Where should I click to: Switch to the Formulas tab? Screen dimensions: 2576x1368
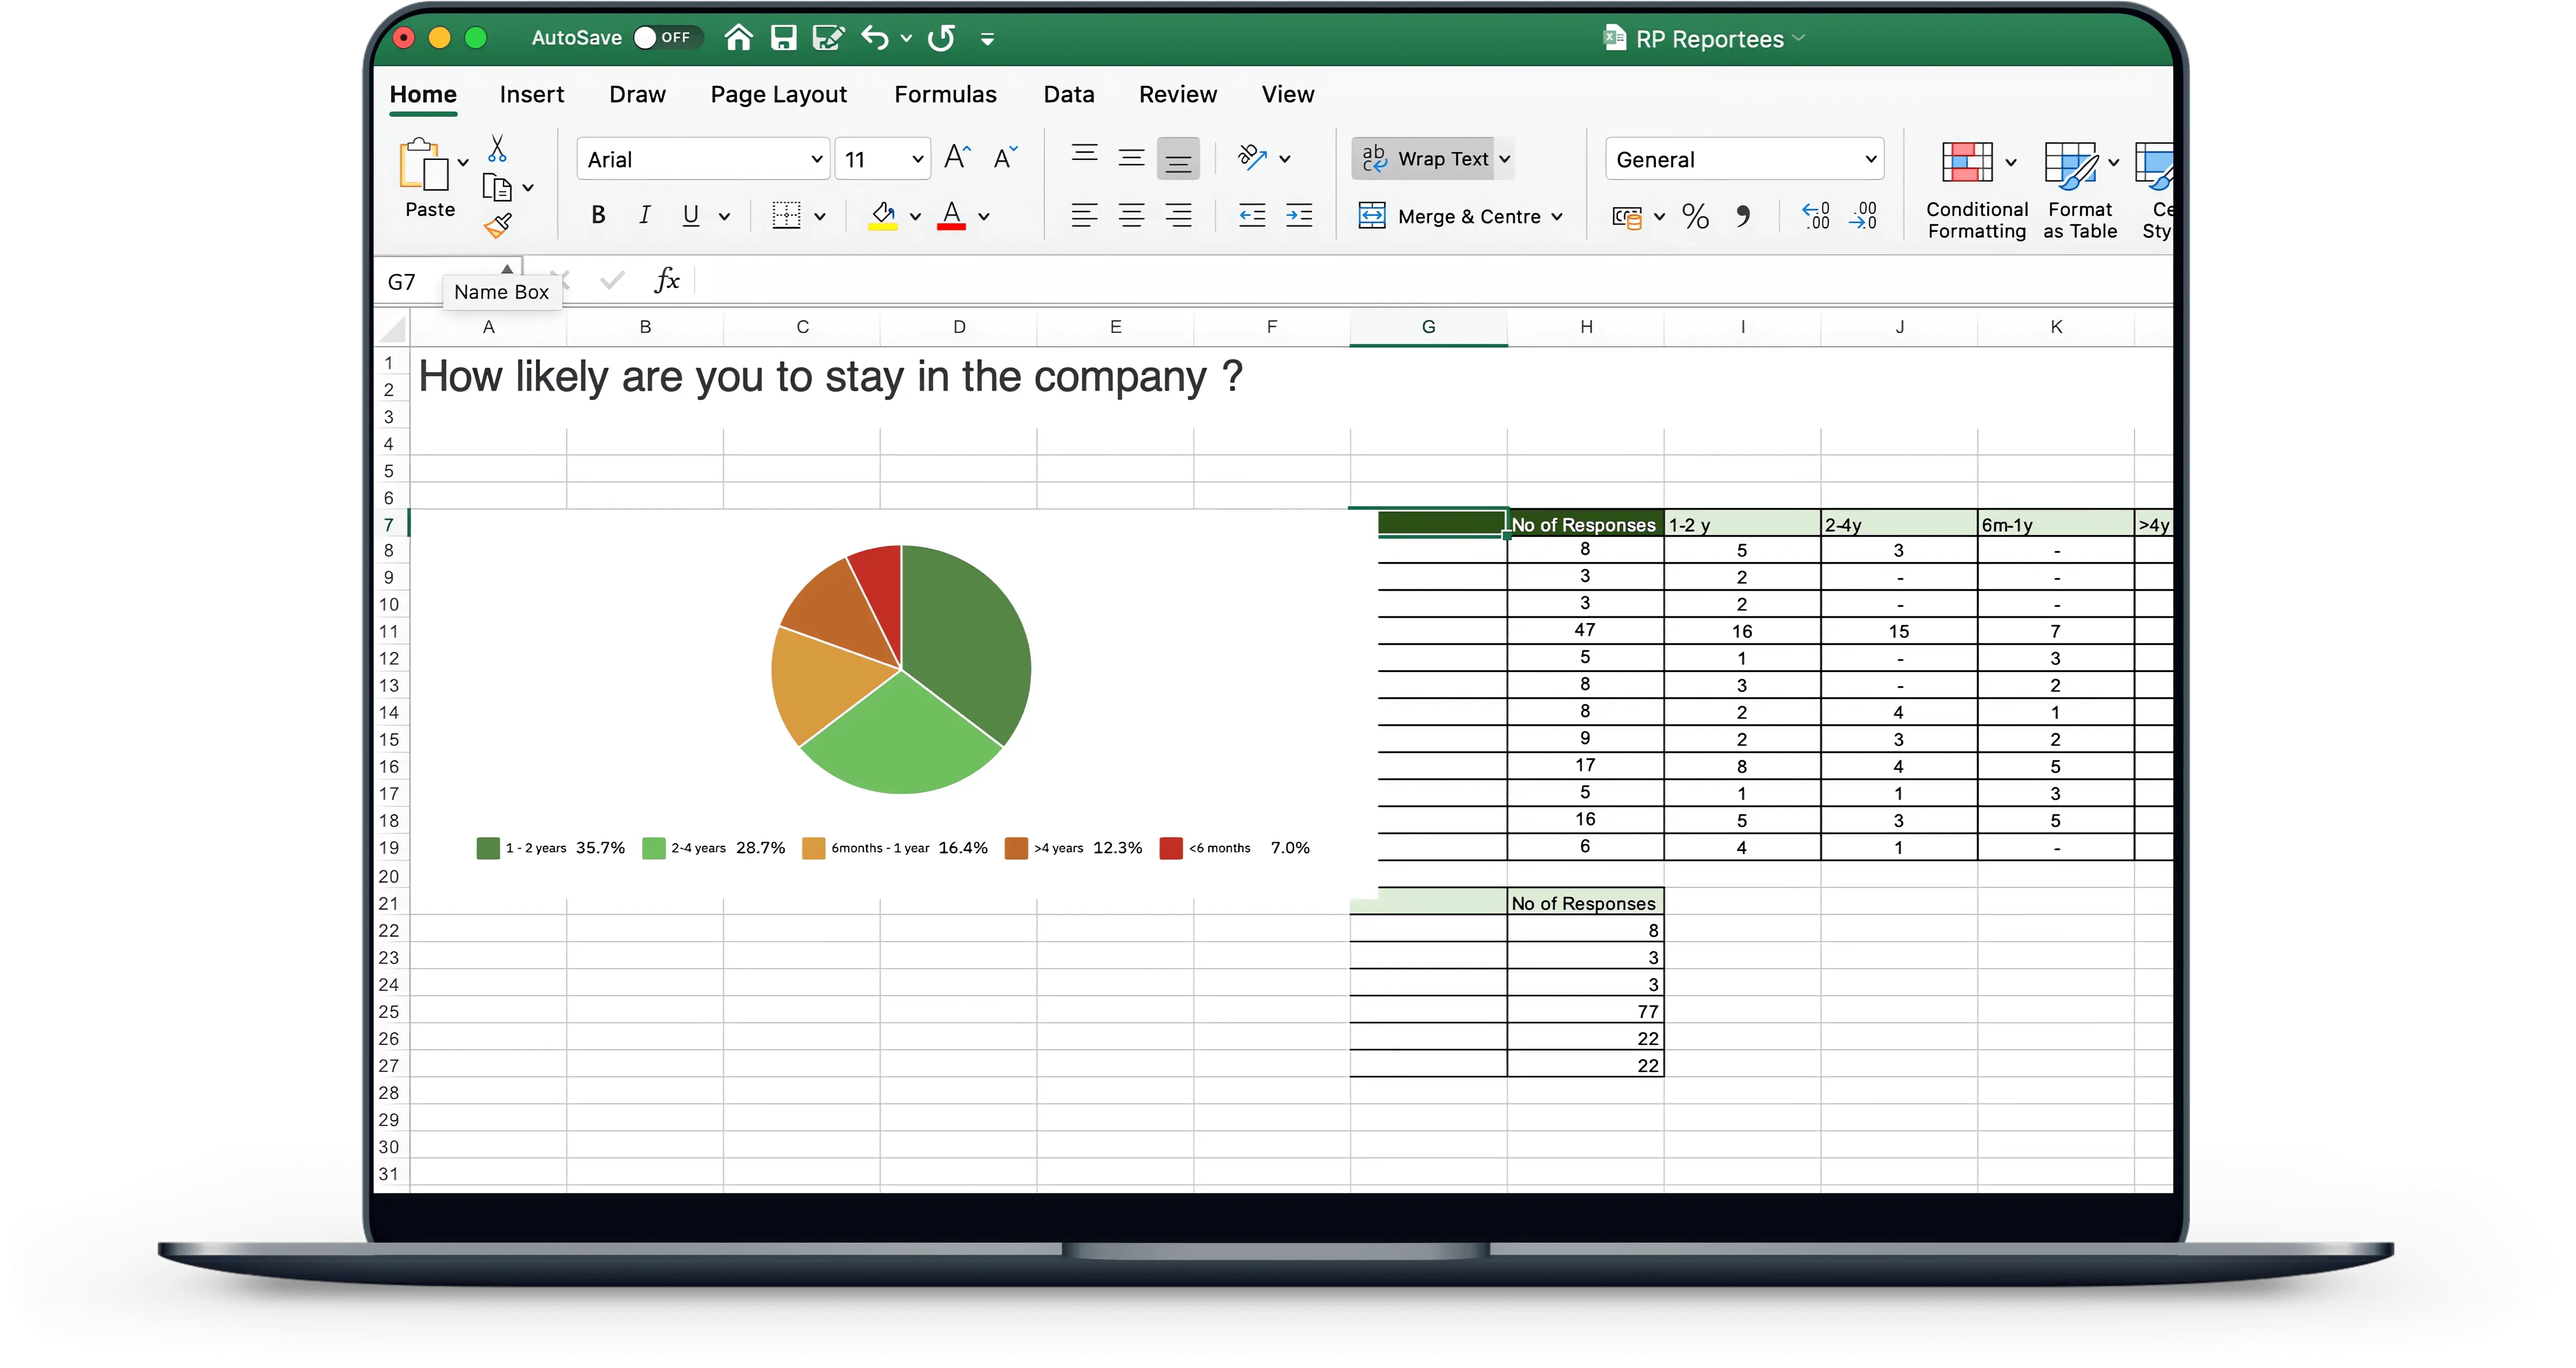[944, 94]
